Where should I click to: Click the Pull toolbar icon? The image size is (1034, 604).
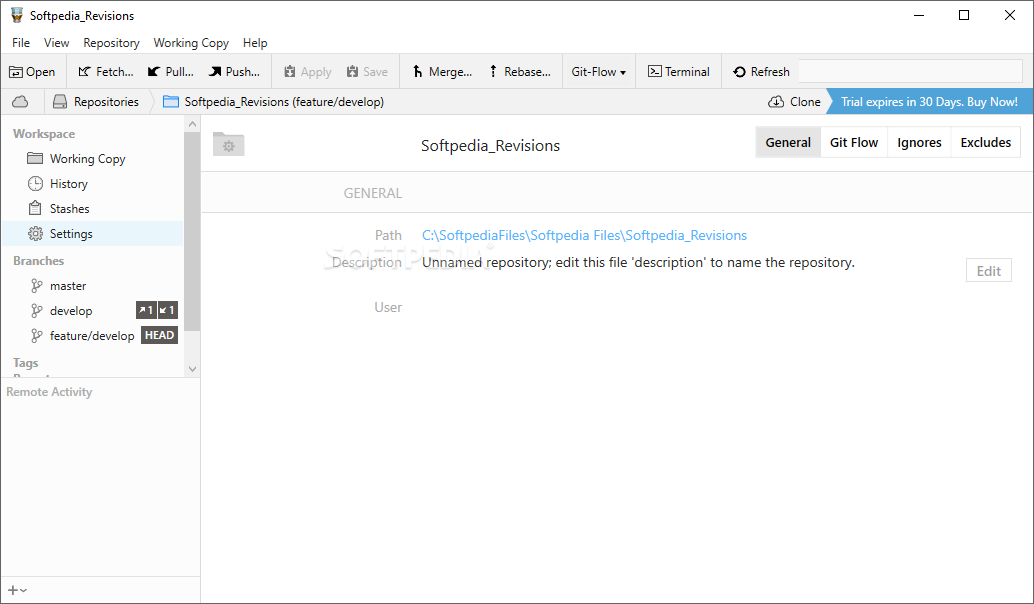click(x=154, y=72)
